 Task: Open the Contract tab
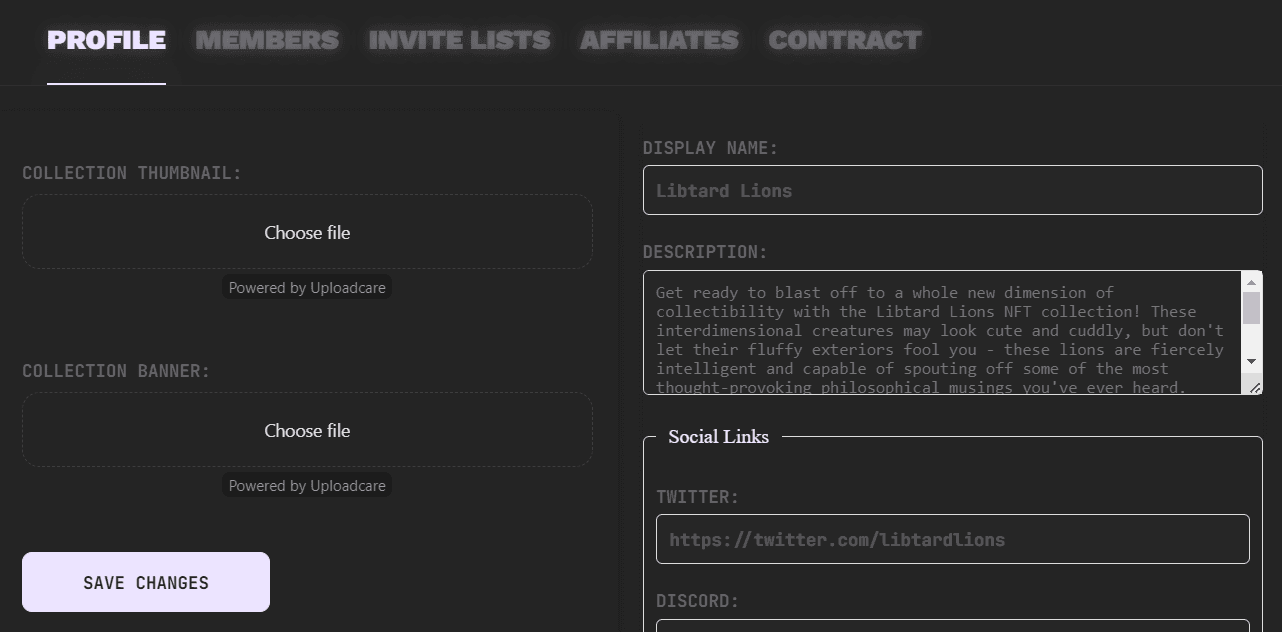(x=844, y=40)
